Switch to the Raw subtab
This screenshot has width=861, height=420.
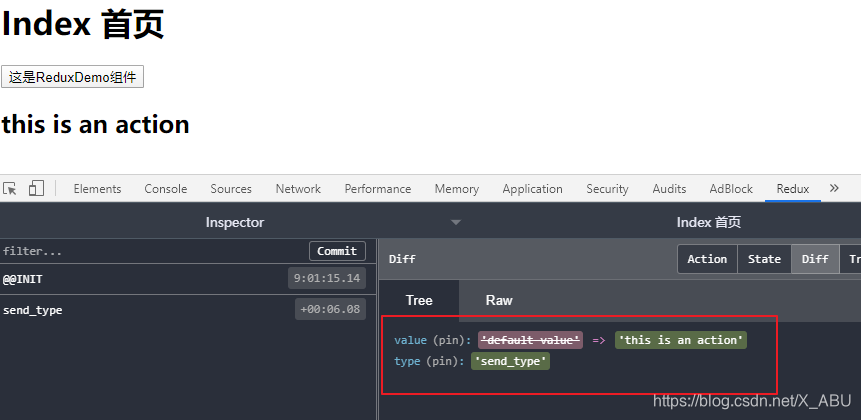pyautogui.click(x=499, y=300)
